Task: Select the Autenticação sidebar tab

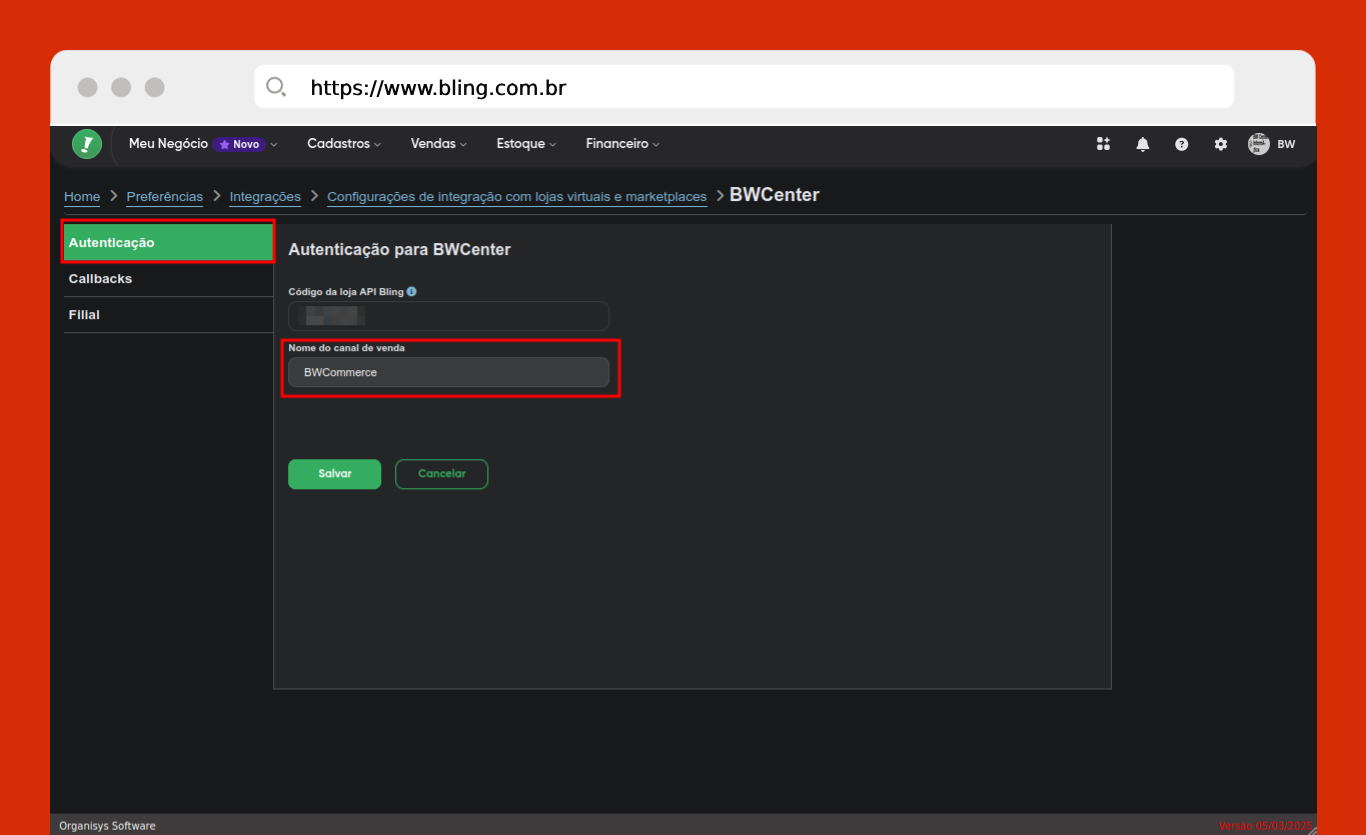Action: tap(168, 242)
